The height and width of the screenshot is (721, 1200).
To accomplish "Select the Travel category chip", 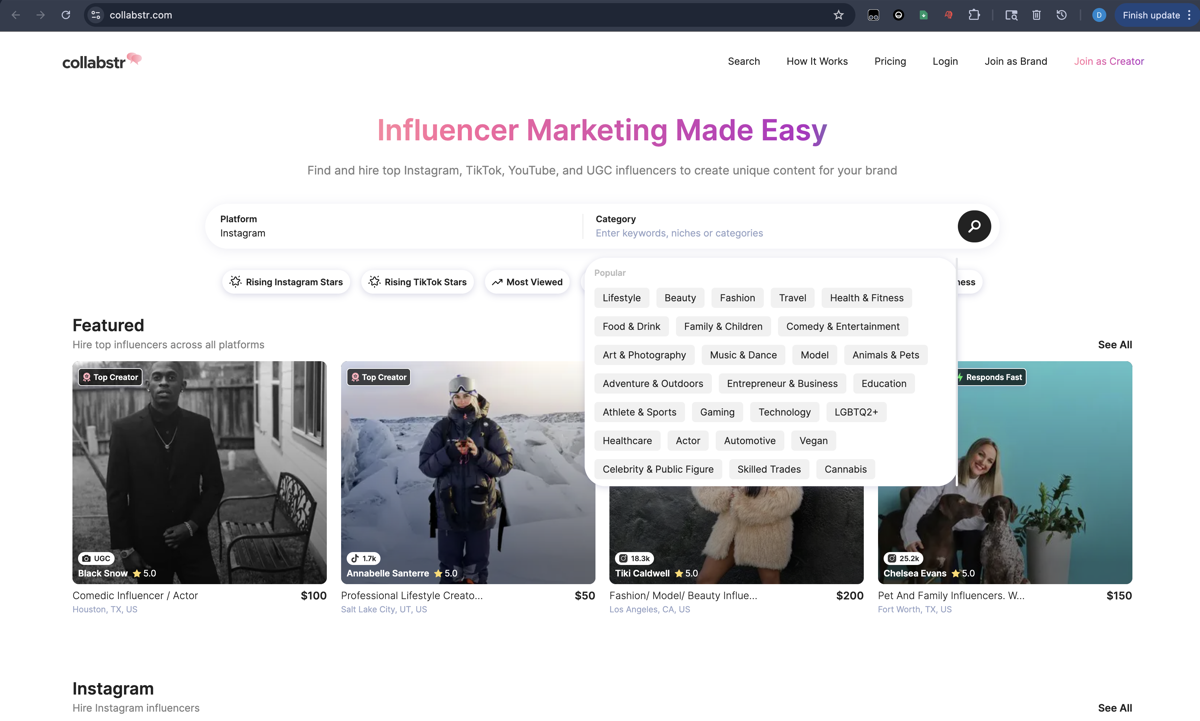I will click(x=792, y=297).
